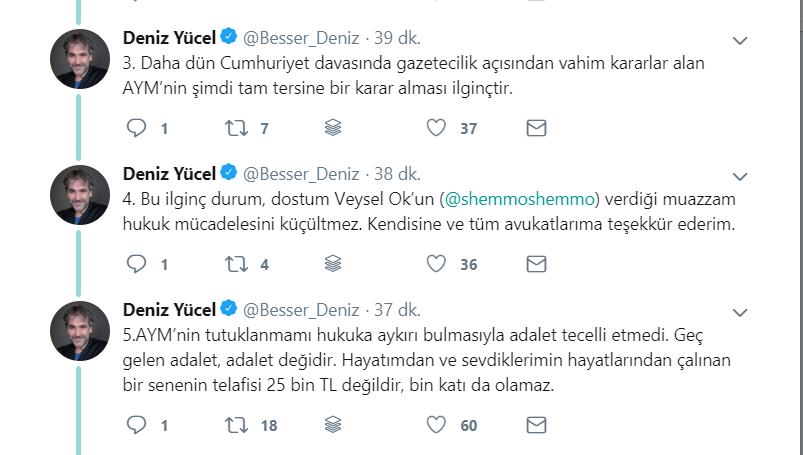Open the layers icon on tweet 3

pyautogui.click(x=335, y=128)
